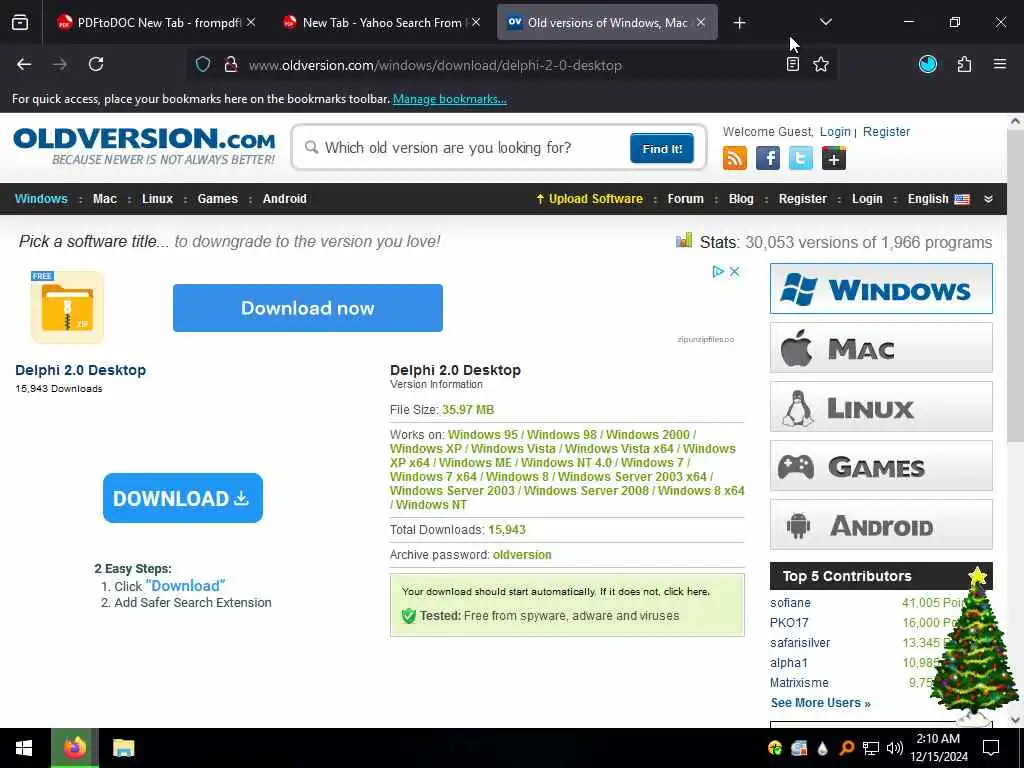The height and width of the screenshot is (768, 1024).
Task: Open the LINUX sidebar category button
Action: (881, 407)
